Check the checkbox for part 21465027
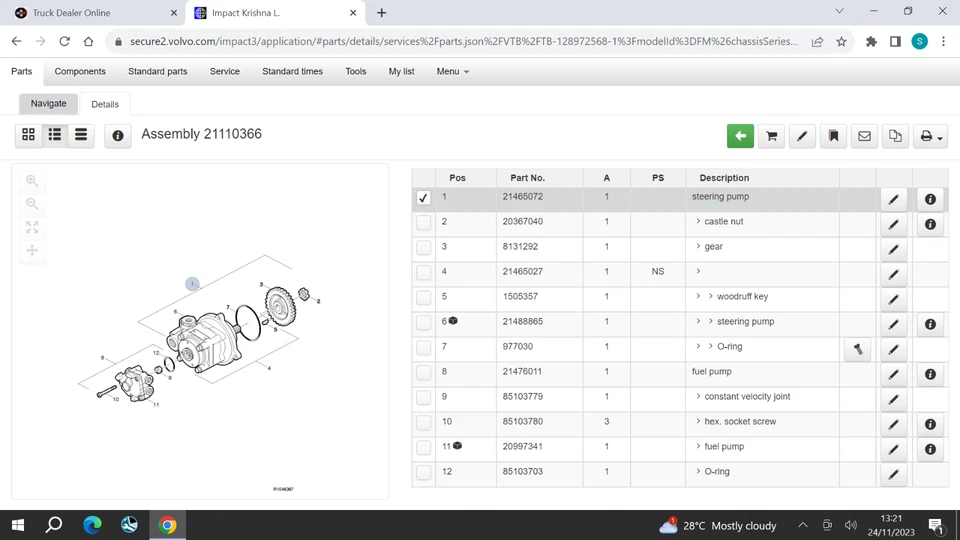The image size is (960, 540). 423,273
